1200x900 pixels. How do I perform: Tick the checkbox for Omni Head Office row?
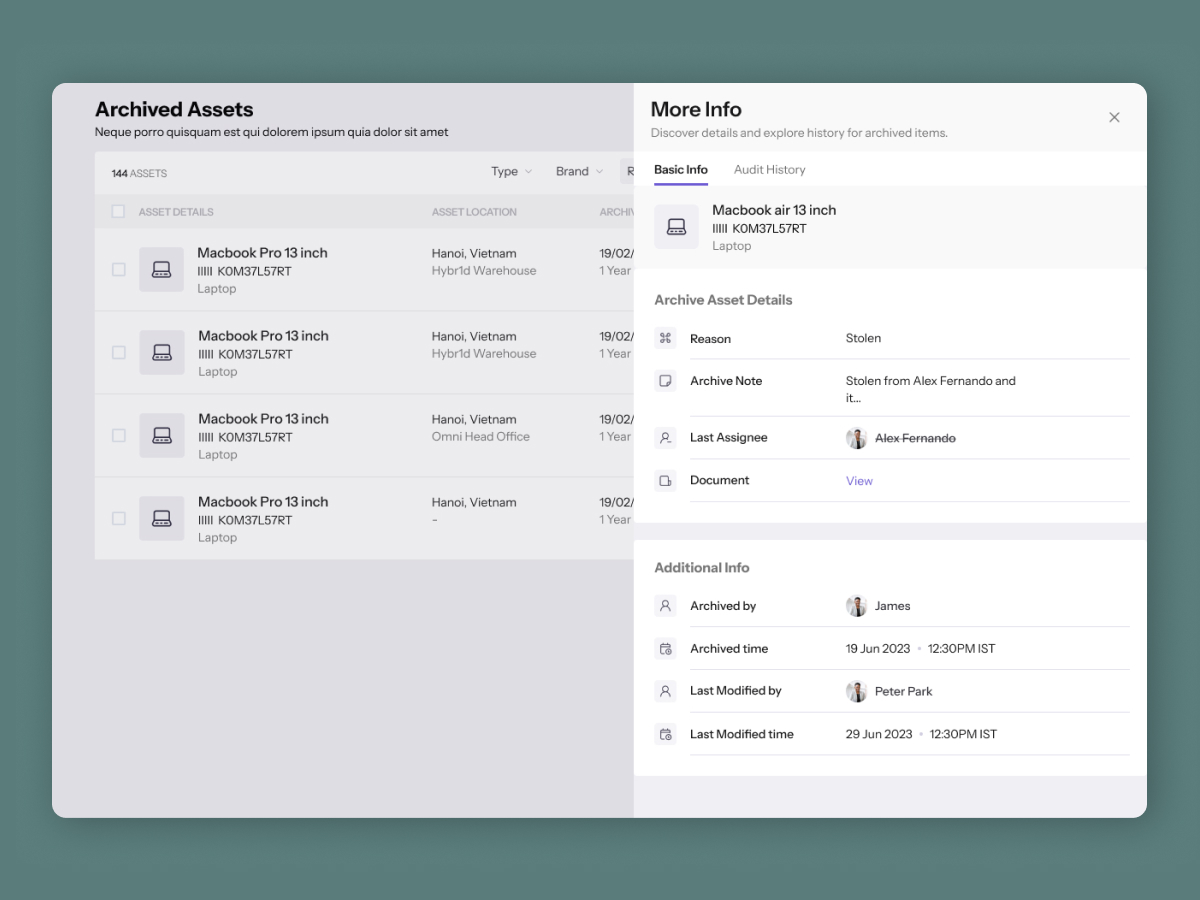click(x=118, y=436)
